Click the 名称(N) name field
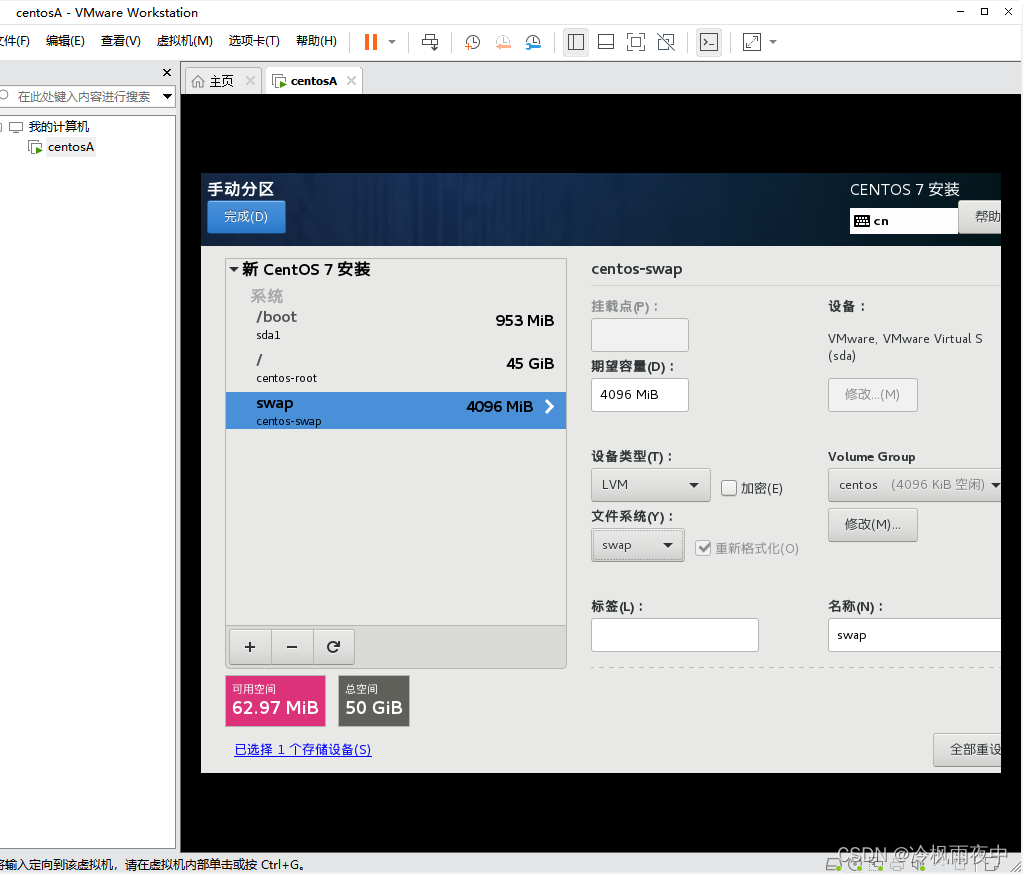 click(x=915, y=635)
